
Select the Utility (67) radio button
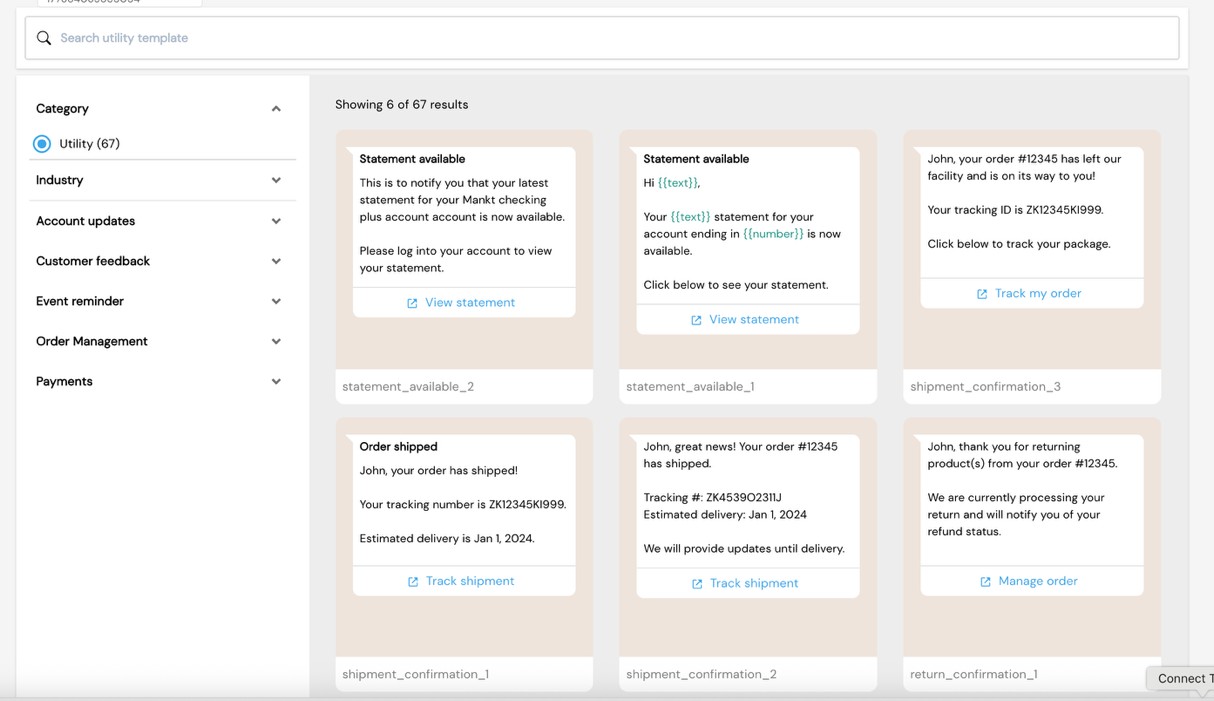coord(42,144)
